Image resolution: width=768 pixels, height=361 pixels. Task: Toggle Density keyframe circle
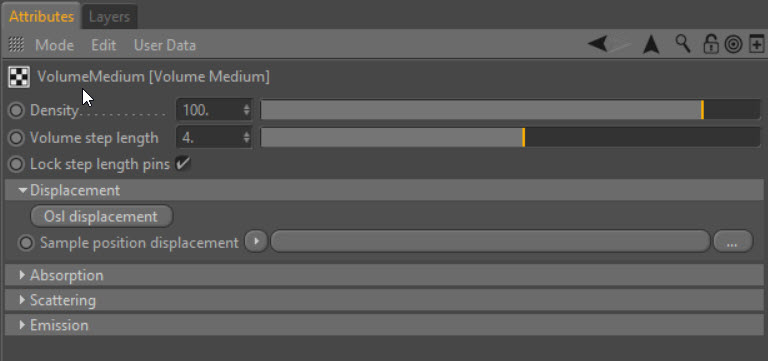16,110
